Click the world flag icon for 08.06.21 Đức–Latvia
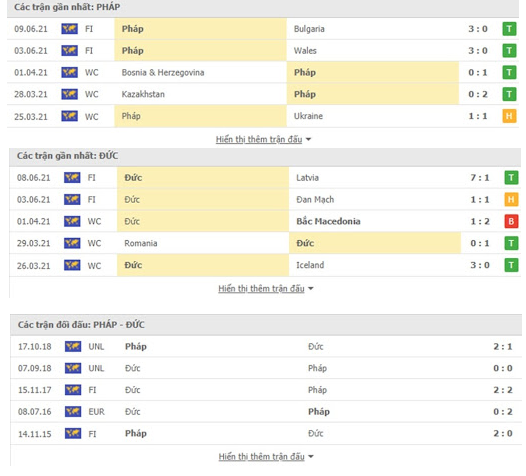This screenshot has width=526, height=476. coord(72,177)
